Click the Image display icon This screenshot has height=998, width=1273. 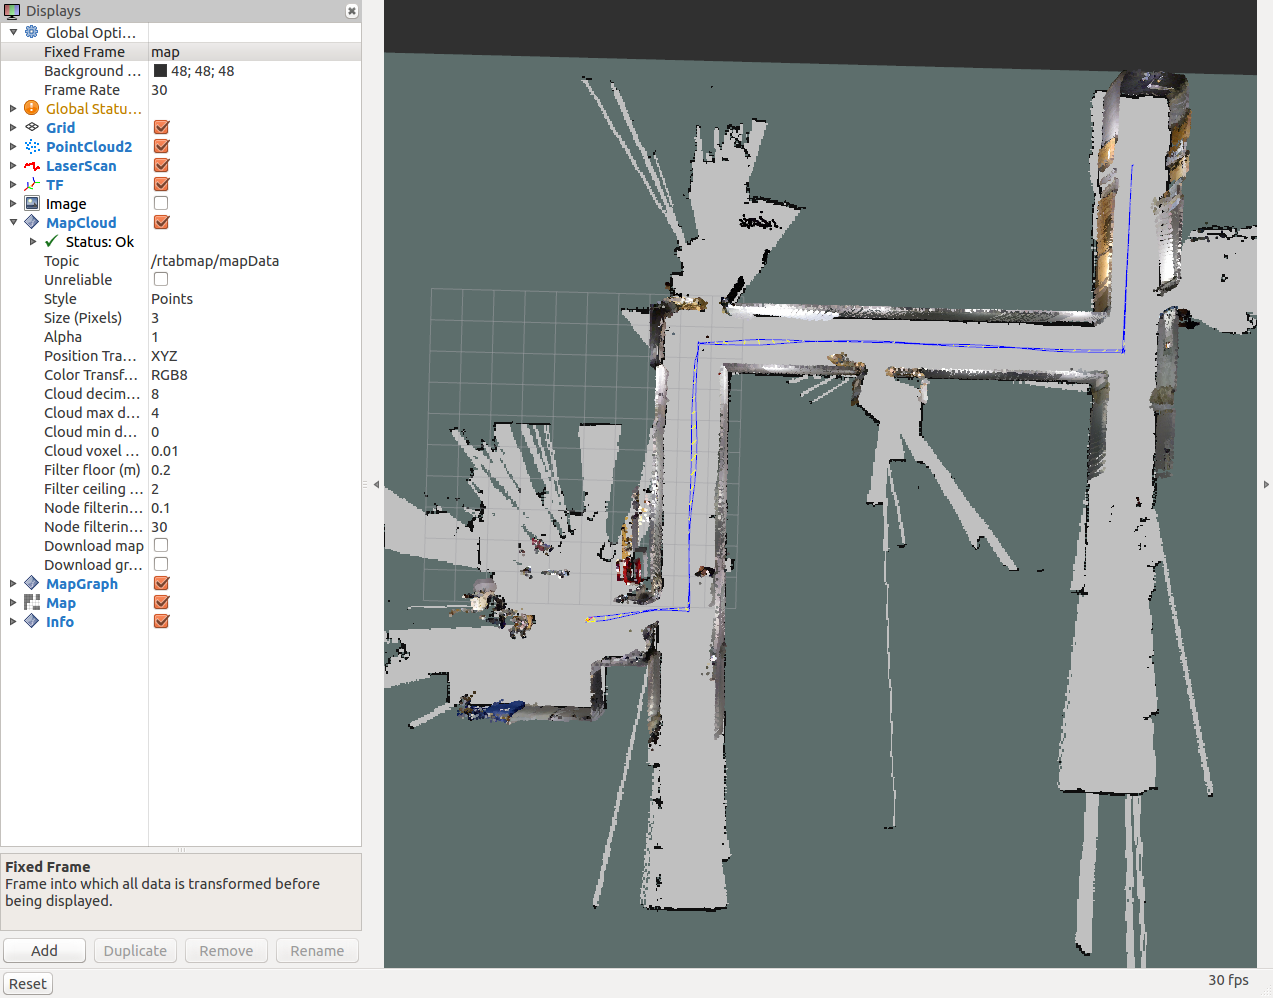click(32, 204)
